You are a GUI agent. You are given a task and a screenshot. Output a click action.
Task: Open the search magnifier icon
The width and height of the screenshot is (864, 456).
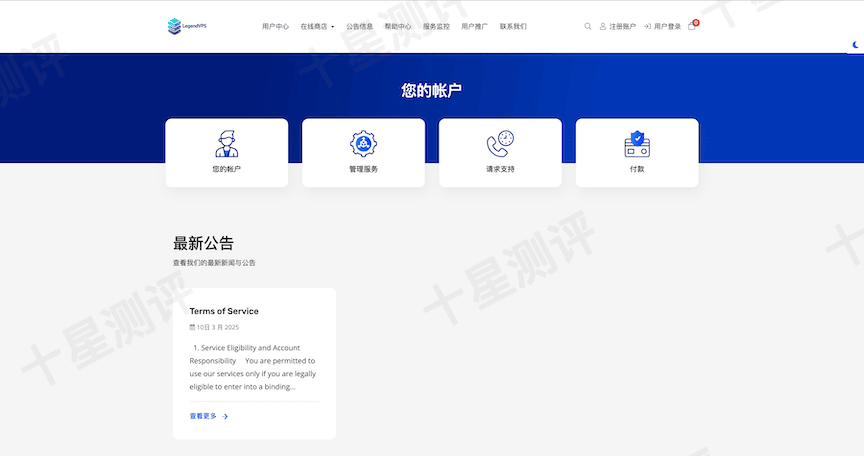coord(588,27)
